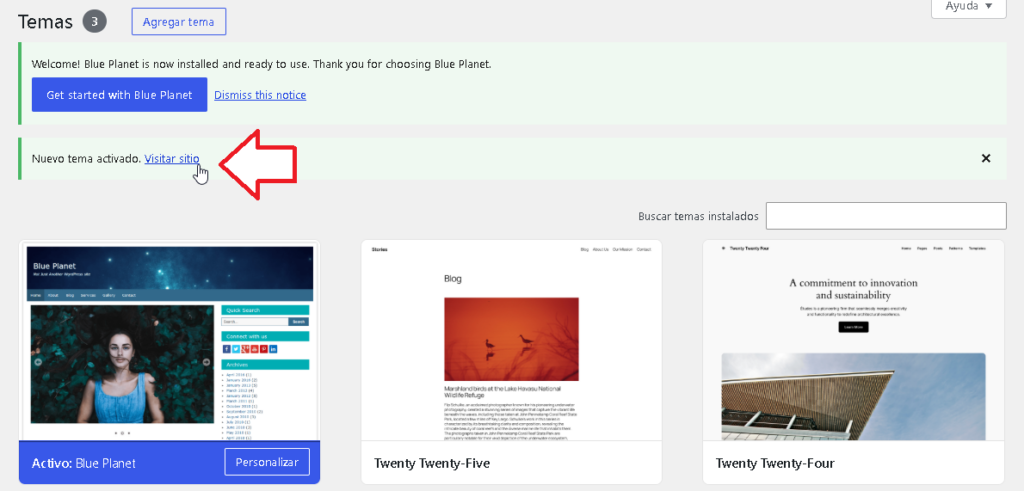This screenshot has height=491, width=1024.
Task: Focus the Buscar temas instalados field
Action: coord(886,216)
